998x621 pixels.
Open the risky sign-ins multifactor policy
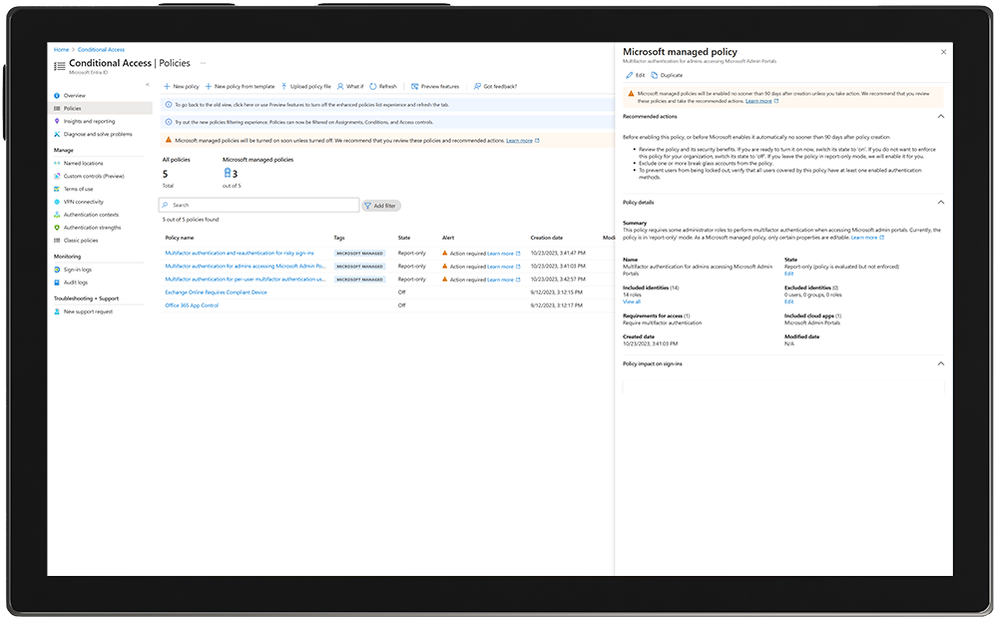click(x=239, y=253)
